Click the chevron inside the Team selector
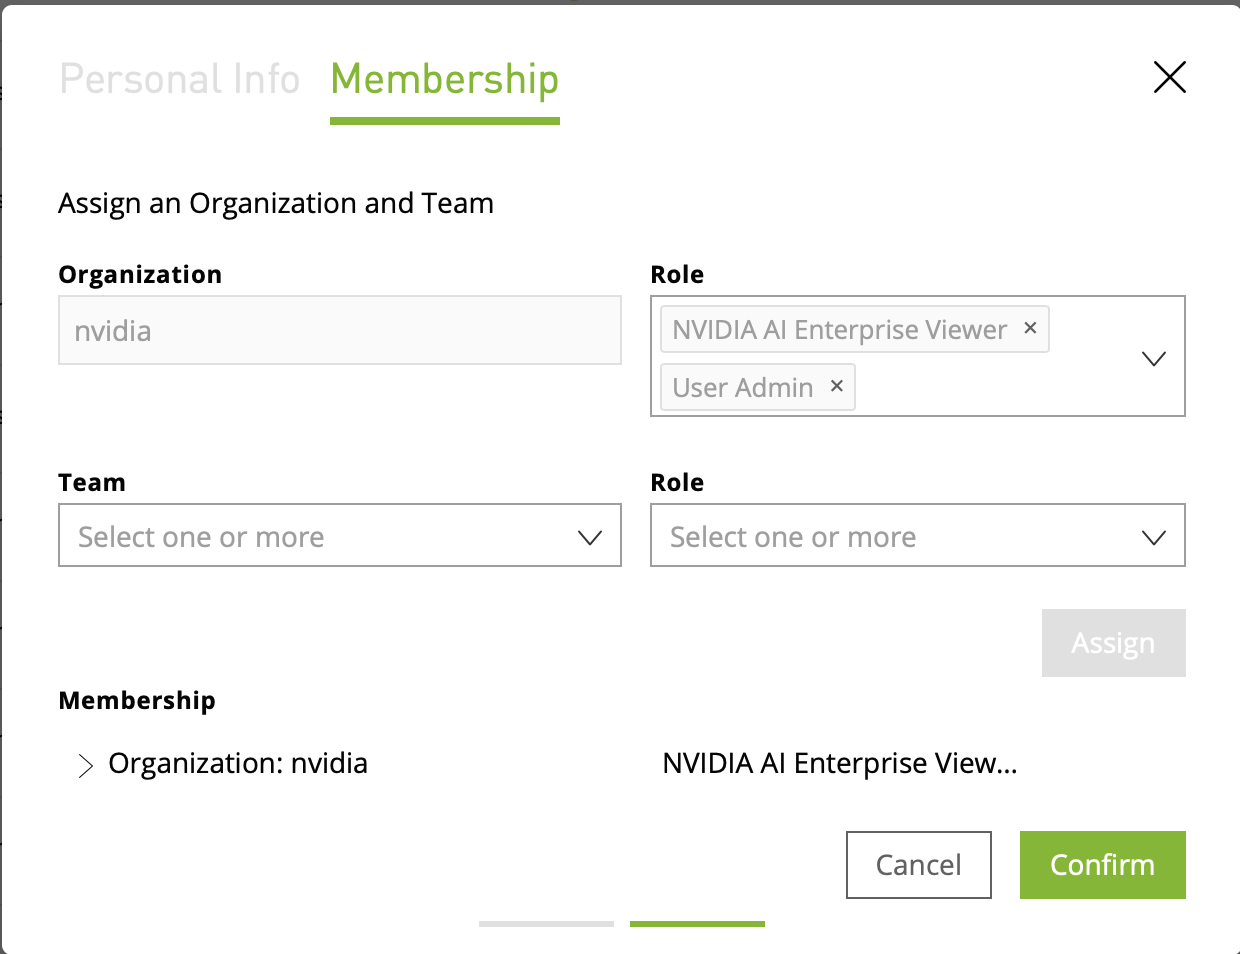The height and width of the screenshot is (954, 1240). [x=588, y=535]
